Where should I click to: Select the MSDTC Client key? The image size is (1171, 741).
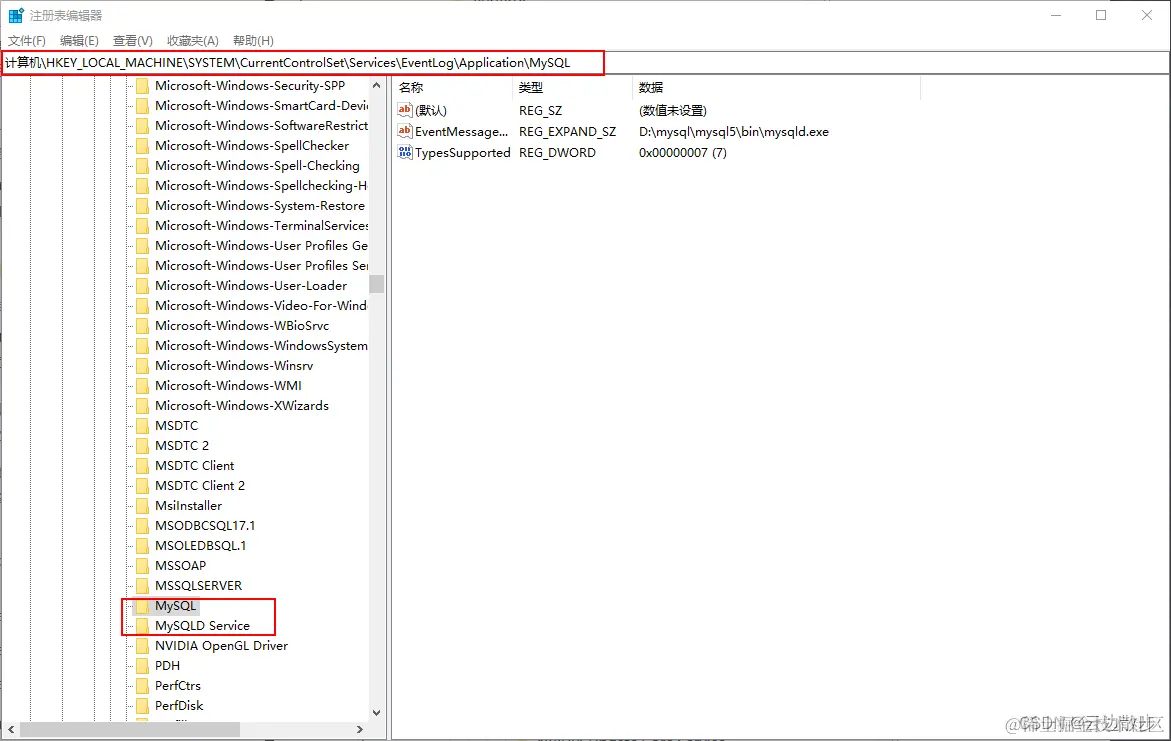click(x=194, y=465)
